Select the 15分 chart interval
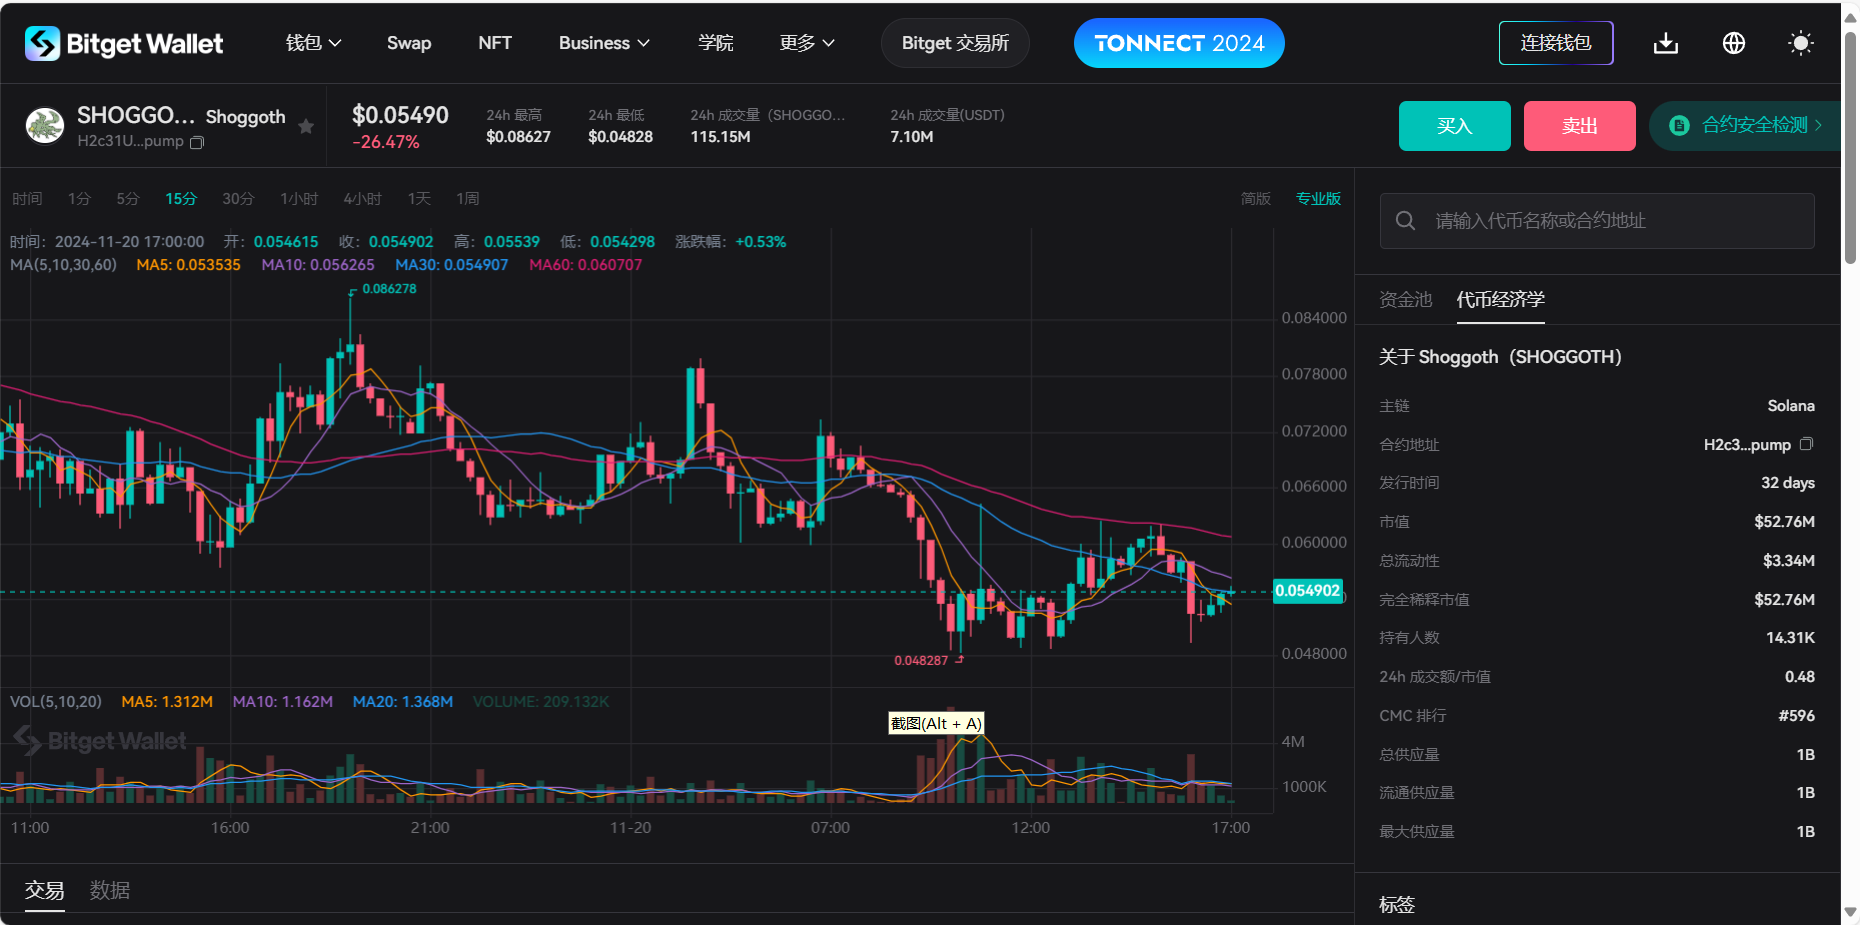The height and width of the screenshot is (925, 1860). point(181,199)
